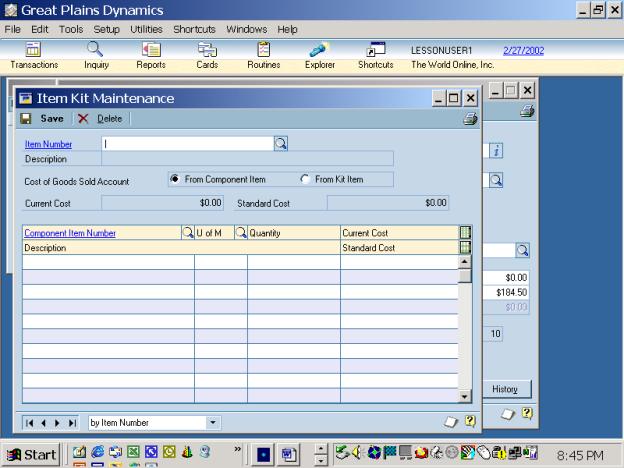
Task: Expand the by Item Number sort dropdown
Action: pyautogui.click(x=213, y=423)
